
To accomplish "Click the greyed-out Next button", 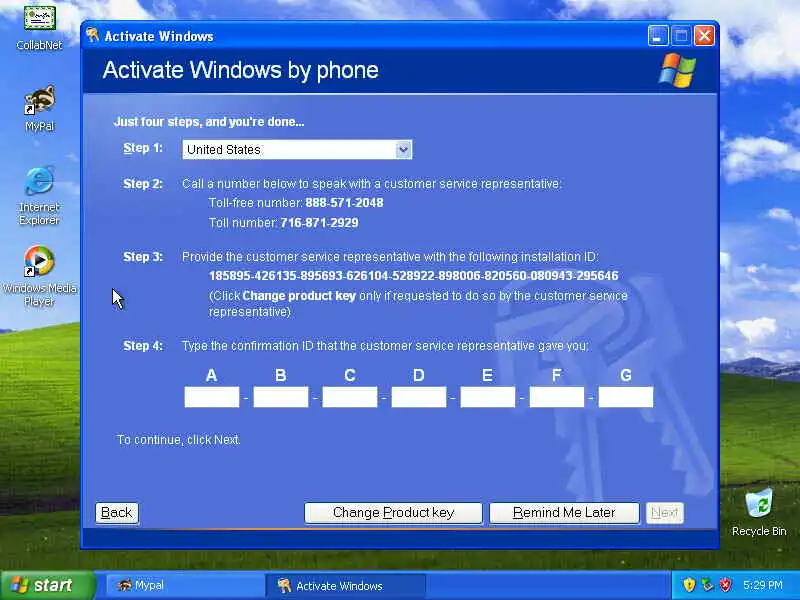I will point(664,512).
